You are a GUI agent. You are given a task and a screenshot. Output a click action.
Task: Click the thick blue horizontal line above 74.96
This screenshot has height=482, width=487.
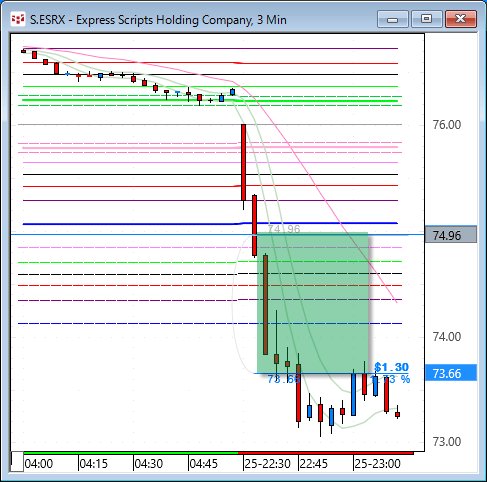point(210,224)
